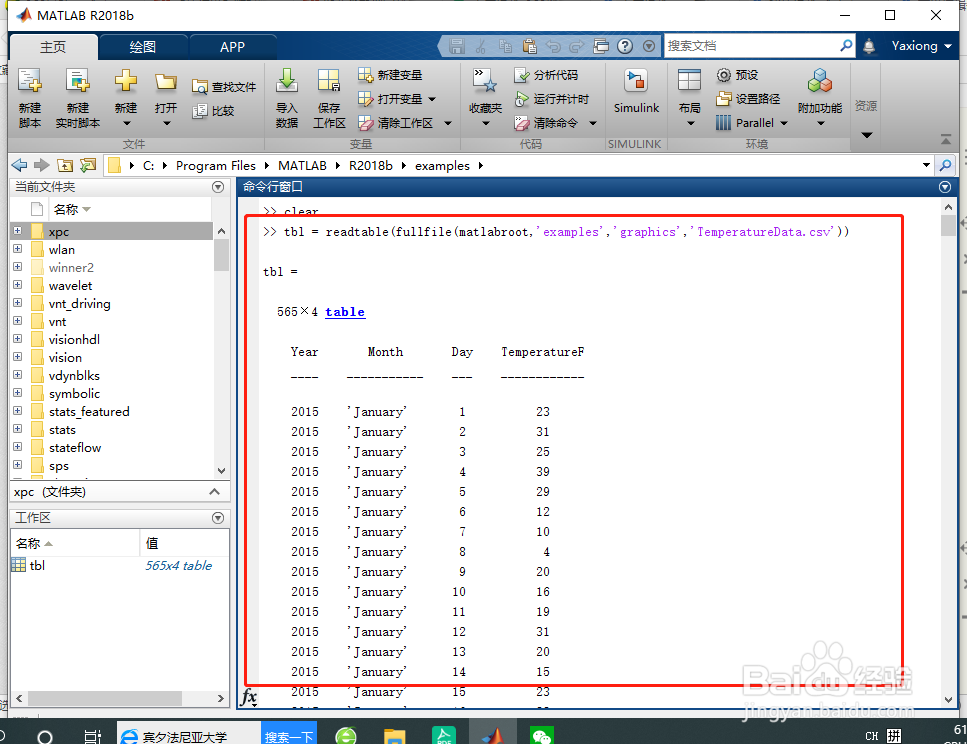Viewport: 967px width, 744px height.
Task: Click New Variable (新建变量)
Action: pyautogui.click(x=390, y=75)
